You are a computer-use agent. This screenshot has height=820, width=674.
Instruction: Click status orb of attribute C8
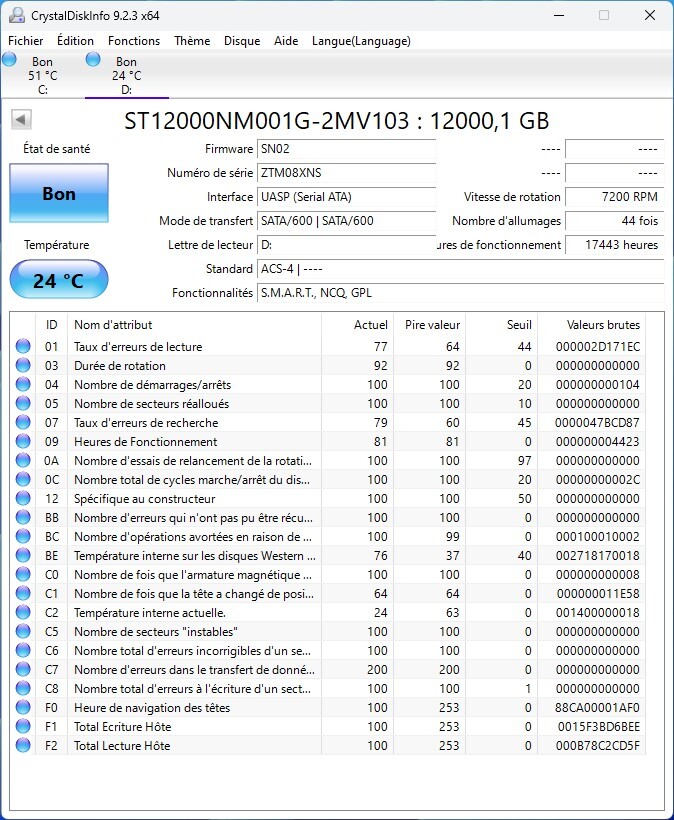(23, 688)
